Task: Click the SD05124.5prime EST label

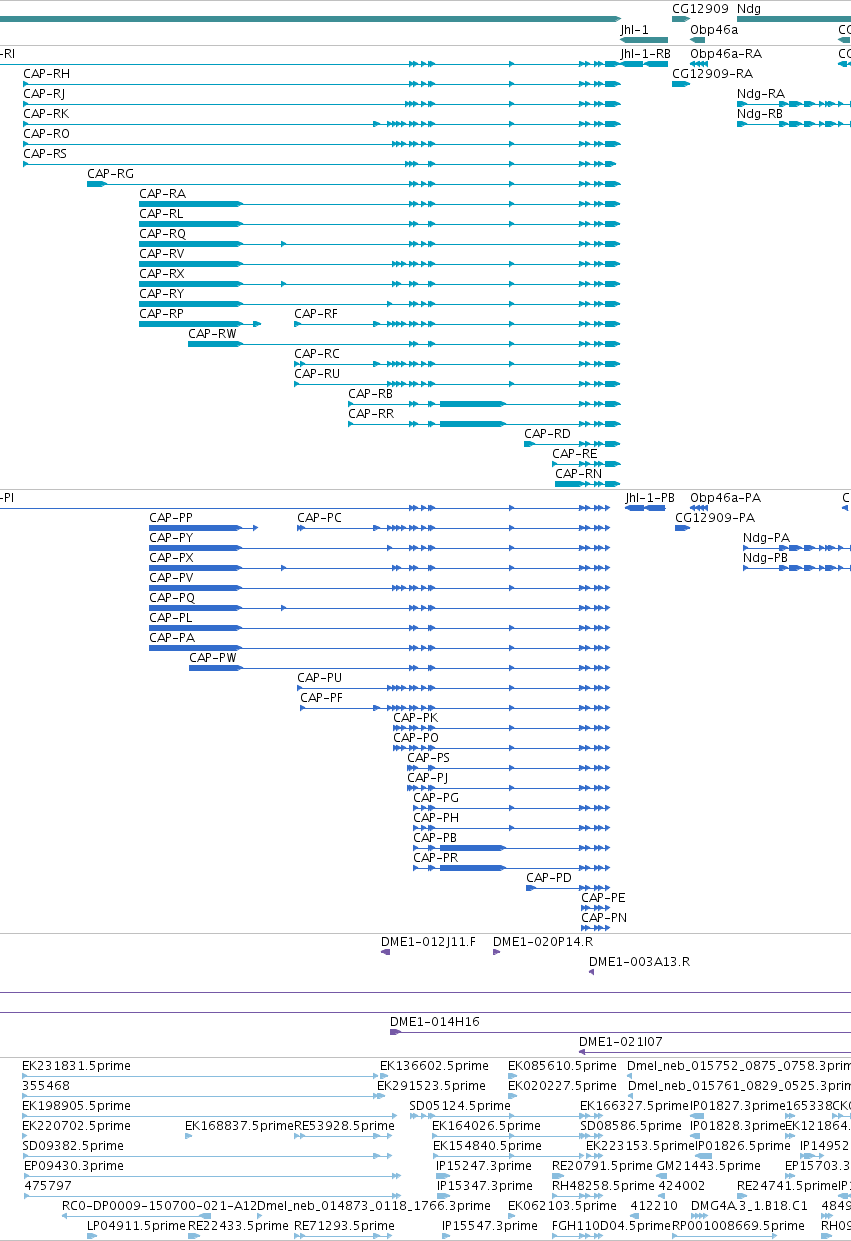Action: 461,1106
